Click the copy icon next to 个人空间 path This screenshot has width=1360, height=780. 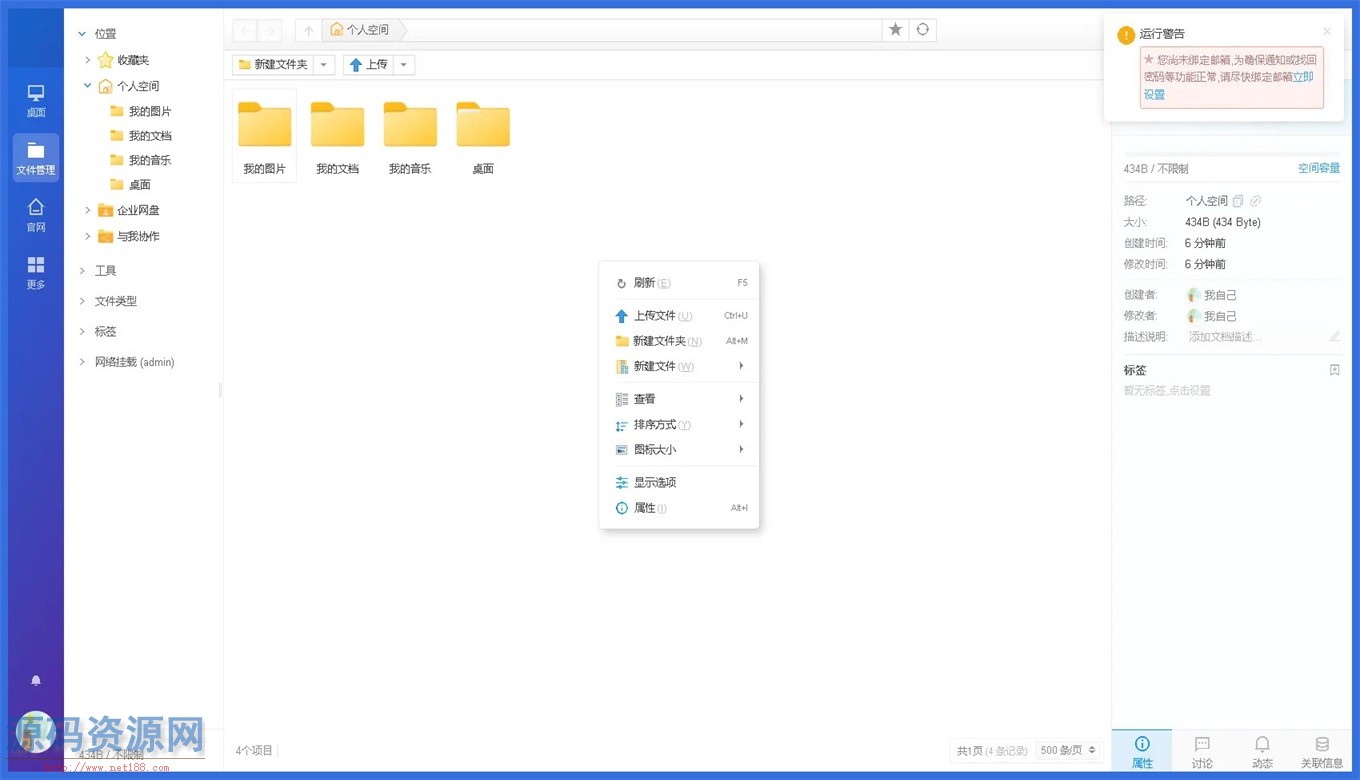coord(1237,200)
